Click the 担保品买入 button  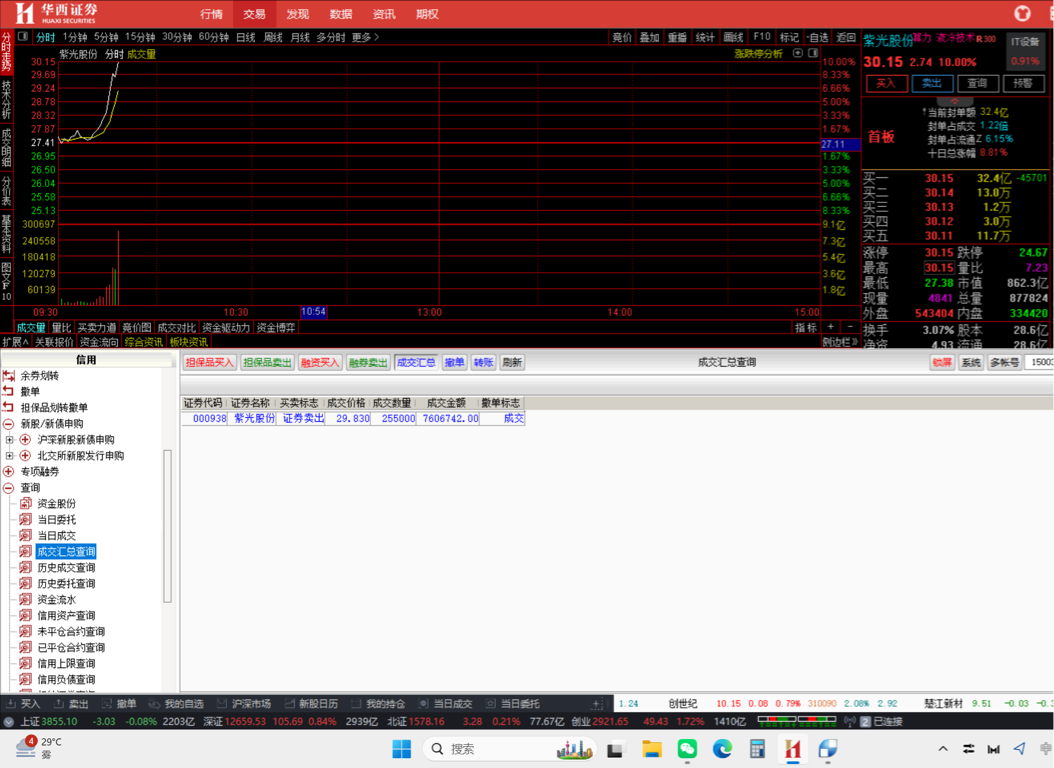tap(209, 362)
